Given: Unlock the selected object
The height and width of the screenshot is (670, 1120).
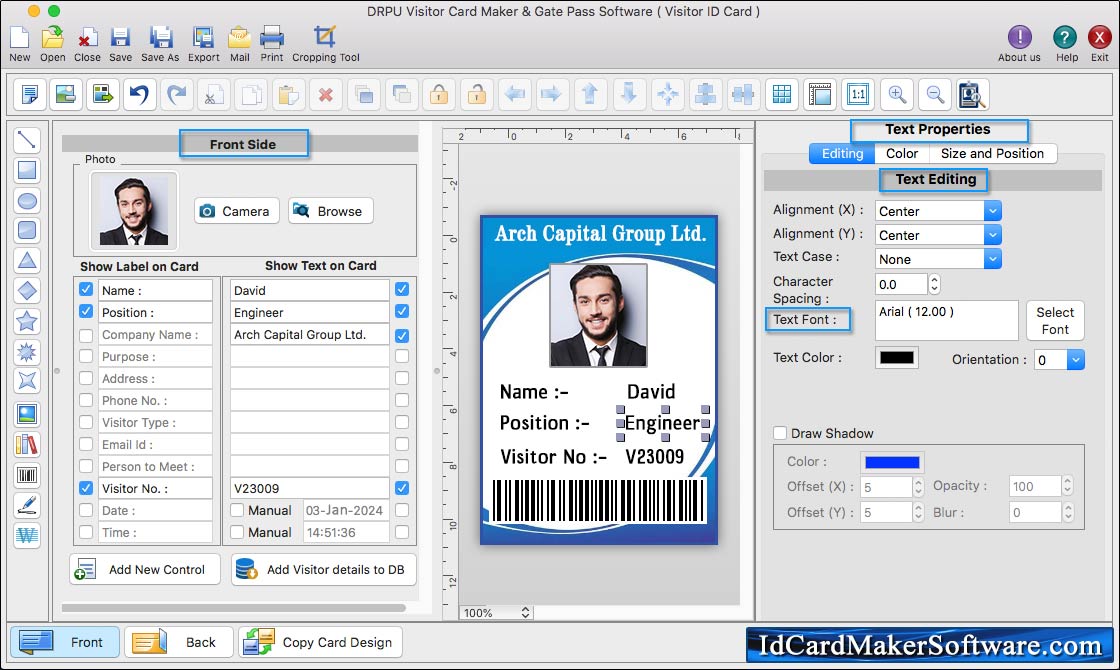Looking at the screenshot, I should pos(476,94).
